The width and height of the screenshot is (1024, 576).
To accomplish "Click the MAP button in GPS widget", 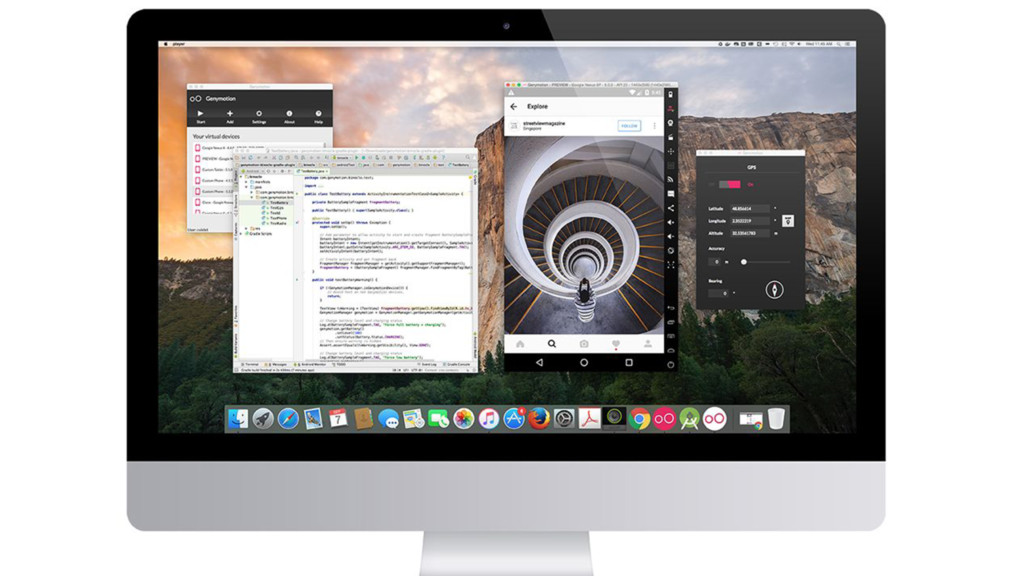I will pos(788,221).
